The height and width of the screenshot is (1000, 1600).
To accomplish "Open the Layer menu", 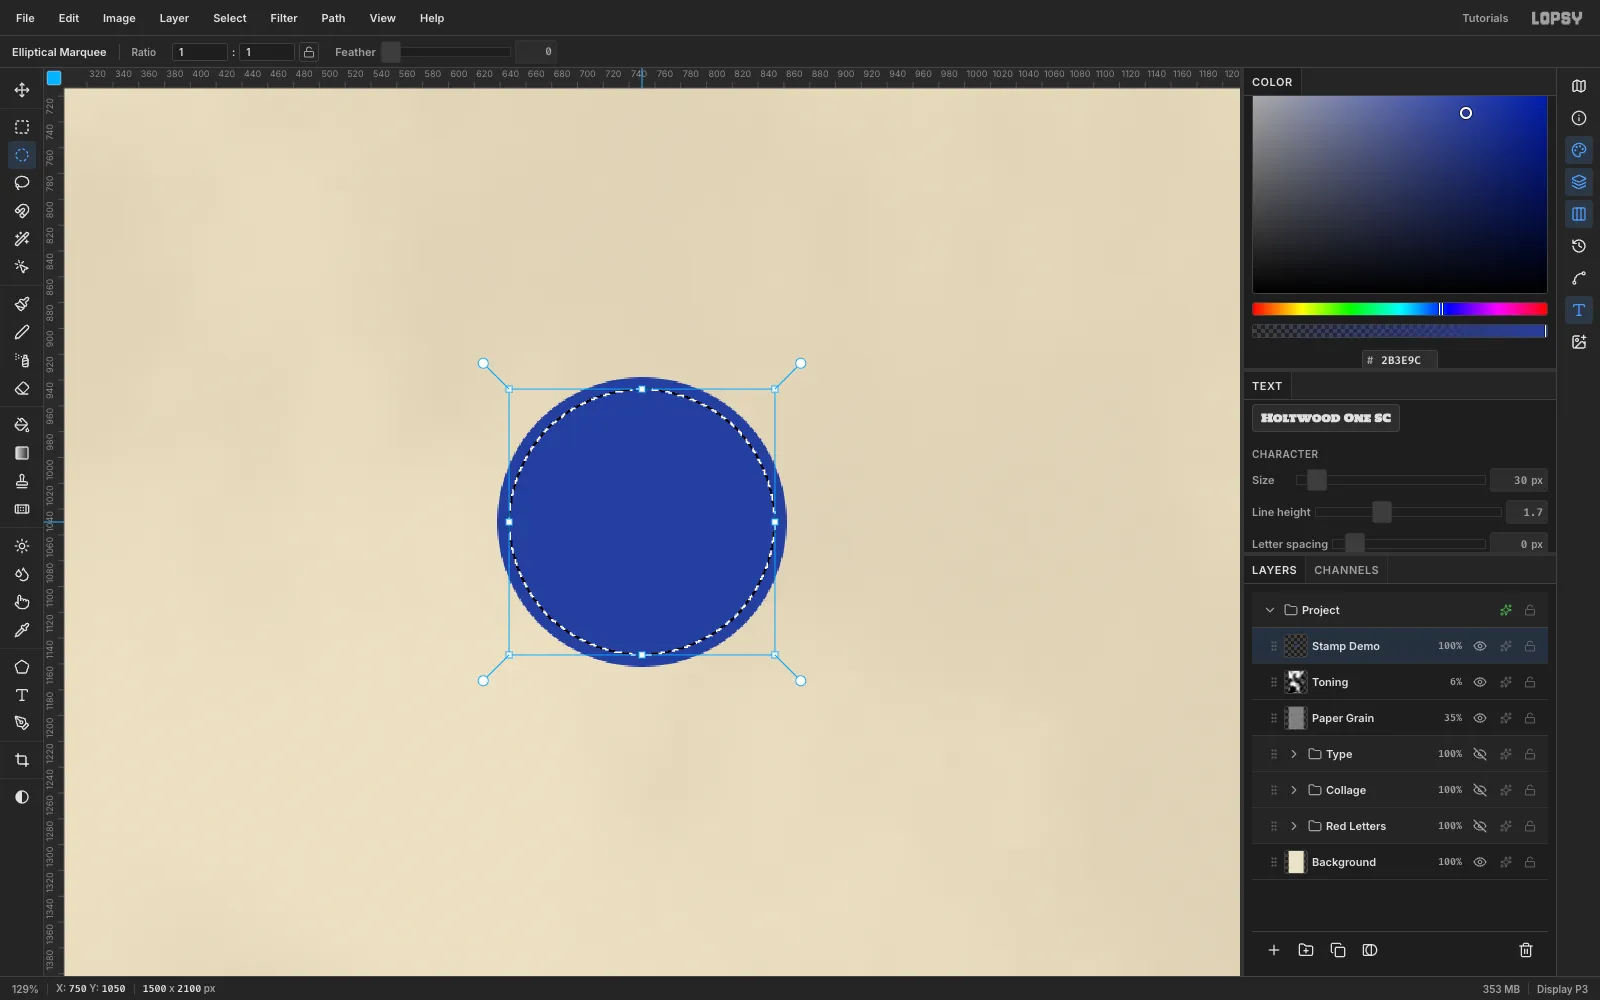I will 174,18.
